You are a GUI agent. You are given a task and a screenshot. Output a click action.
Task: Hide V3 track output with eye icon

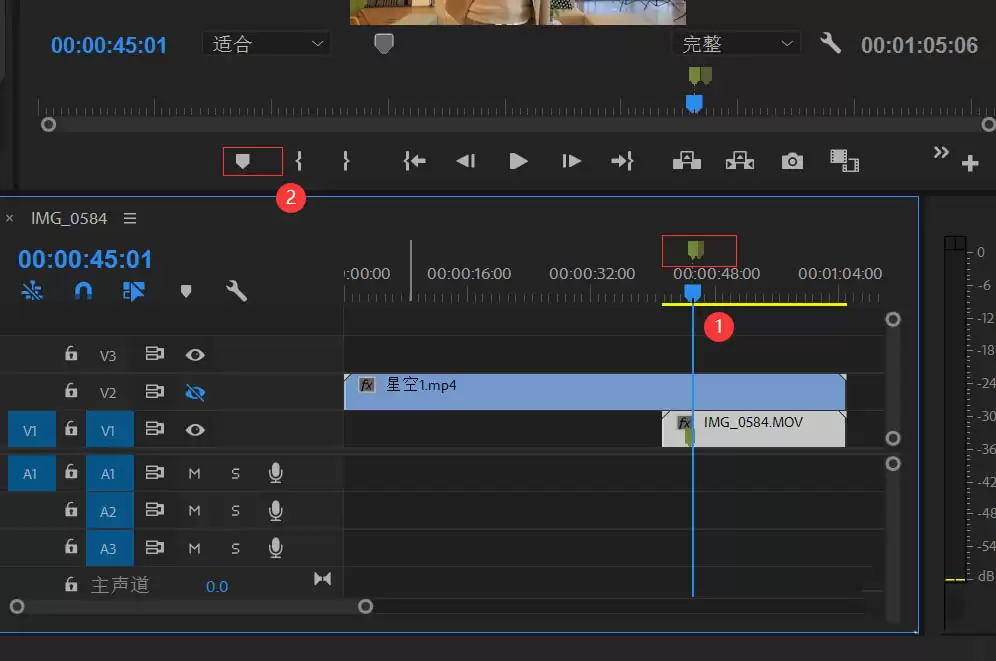pos(195,355)
